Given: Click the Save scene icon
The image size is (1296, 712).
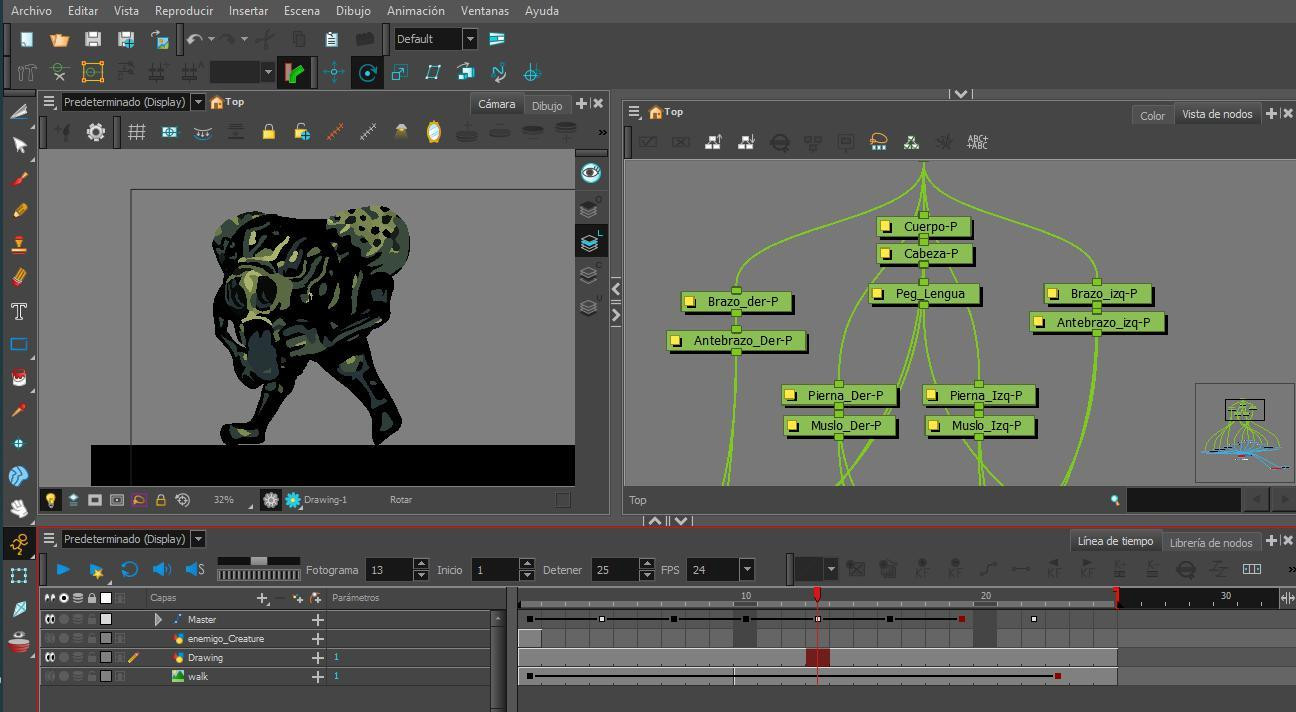Looking at the screenshot, I should 92,39.
